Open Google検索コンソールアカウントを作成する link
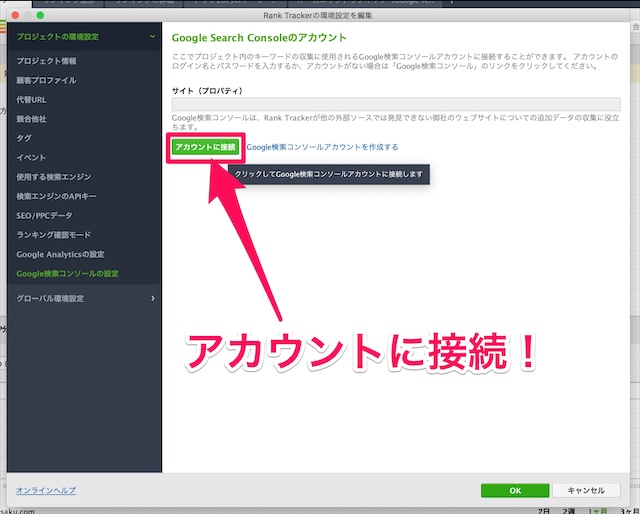 (x=322, y=147)
